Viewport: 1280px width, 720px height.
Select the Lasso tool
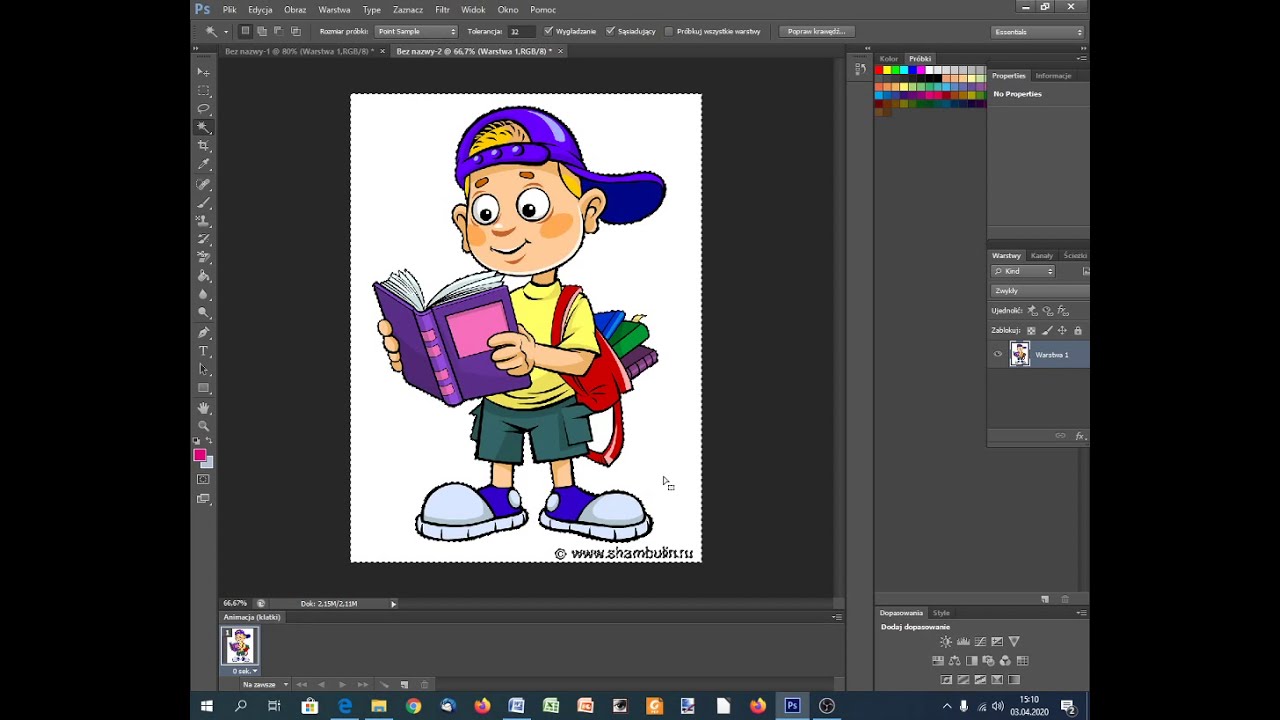(203, 109)
